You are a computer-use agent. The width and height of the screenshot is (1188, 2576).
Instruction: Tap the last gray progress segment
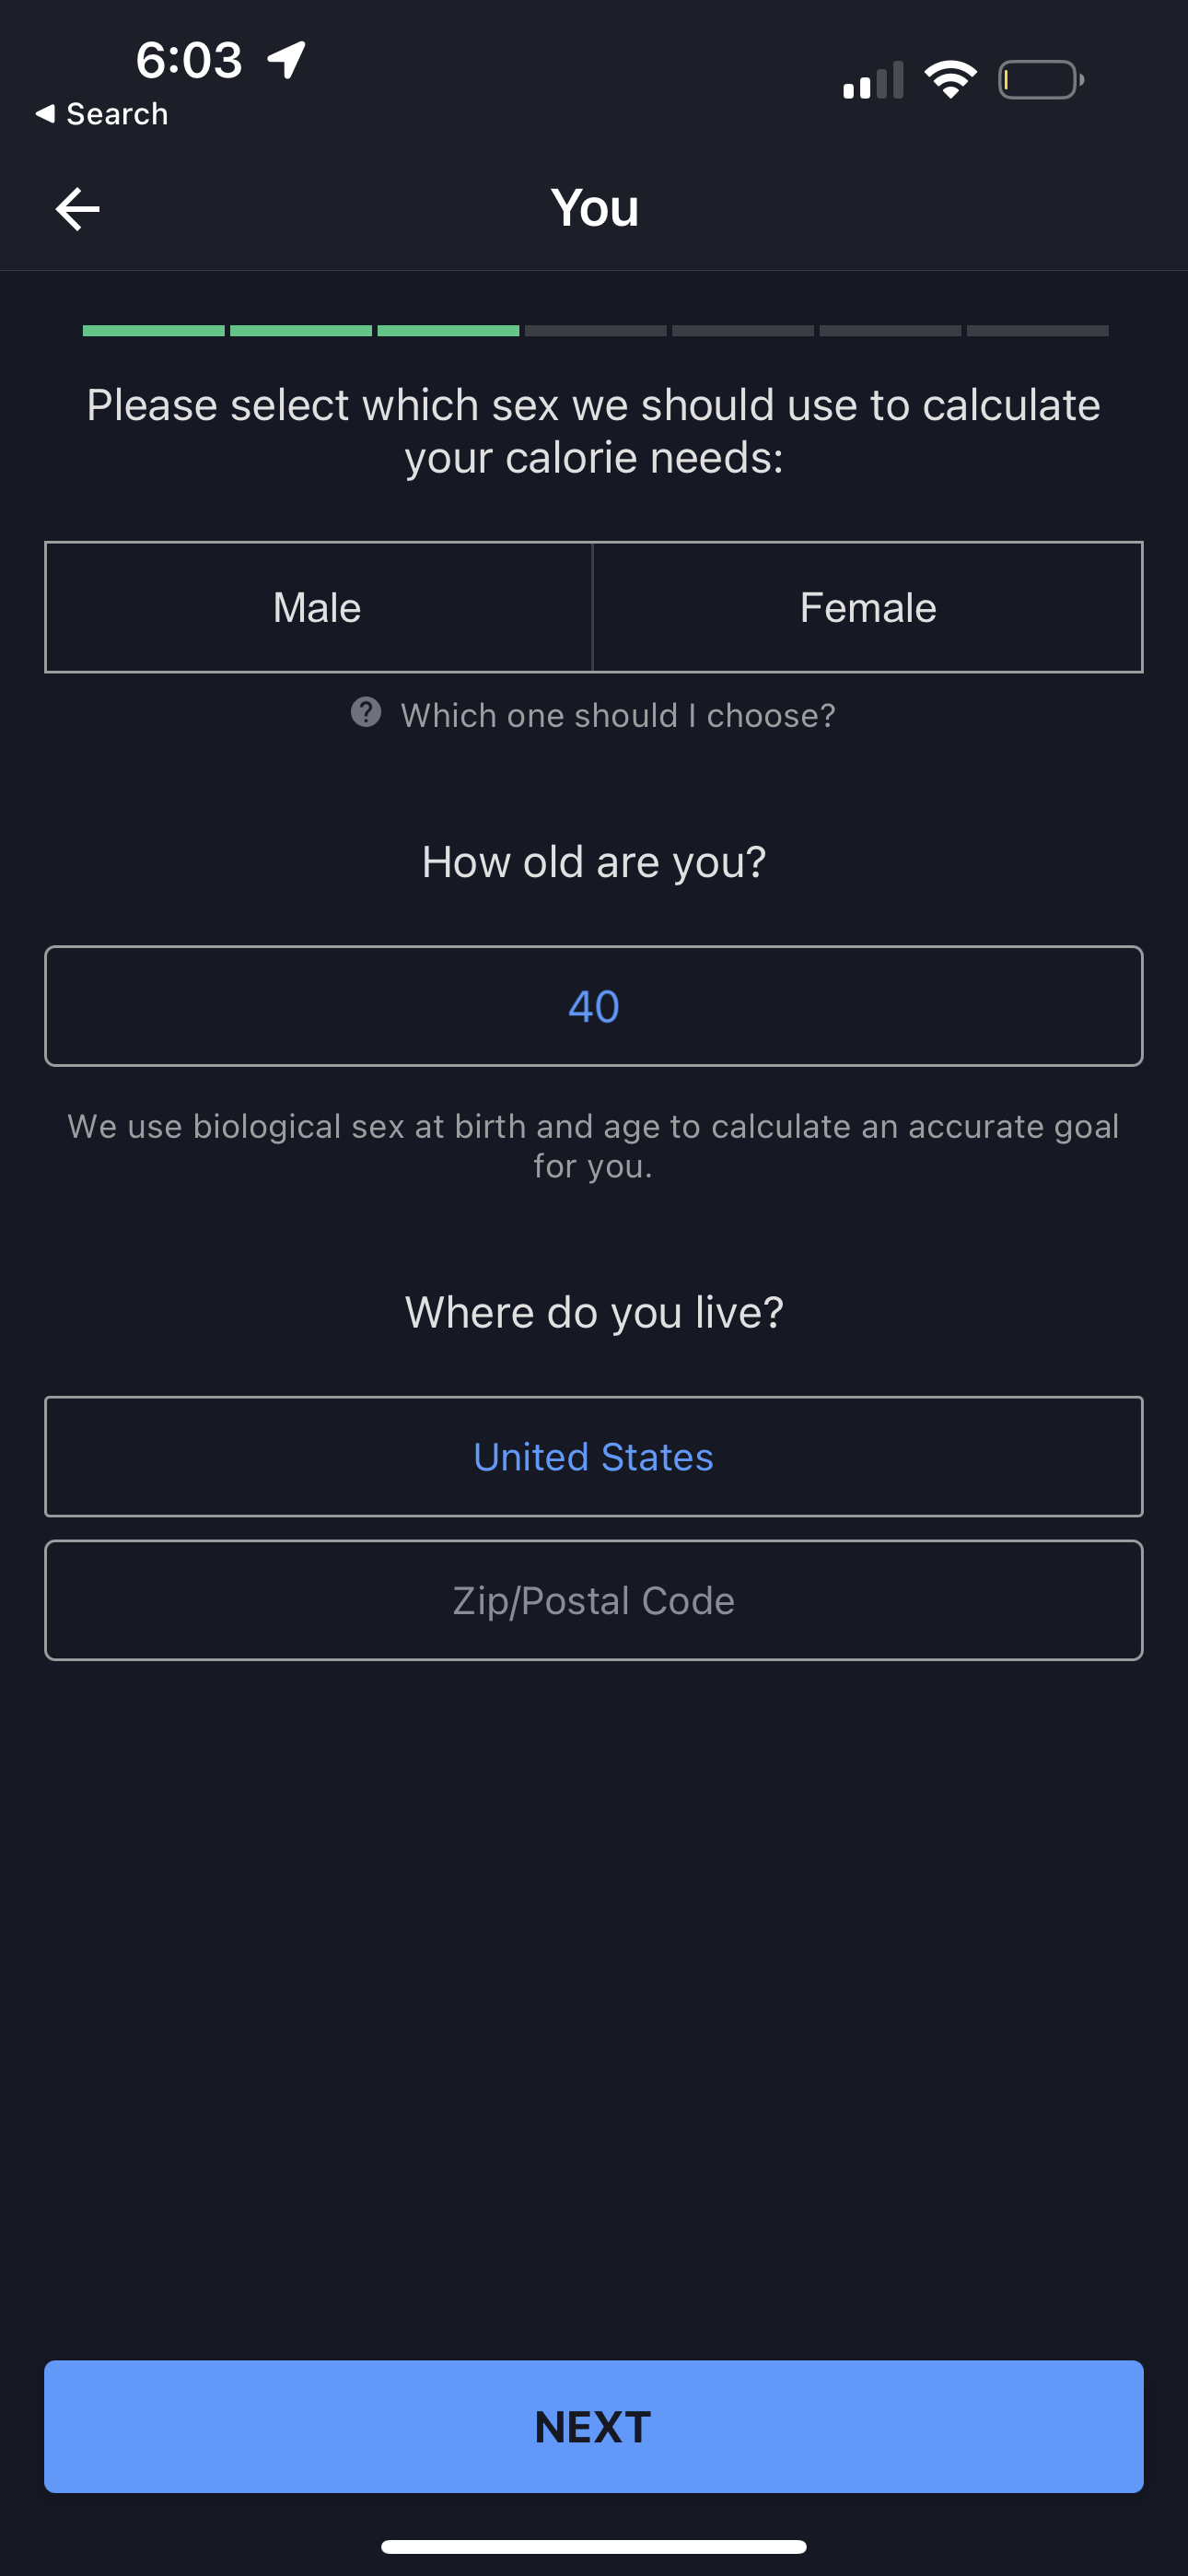(1037, 331)
